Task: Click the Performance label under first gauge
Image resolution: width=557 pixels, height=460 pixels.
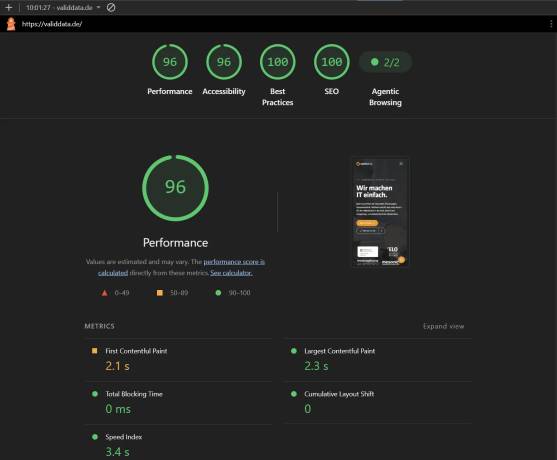Action: (x=170, y=91)
